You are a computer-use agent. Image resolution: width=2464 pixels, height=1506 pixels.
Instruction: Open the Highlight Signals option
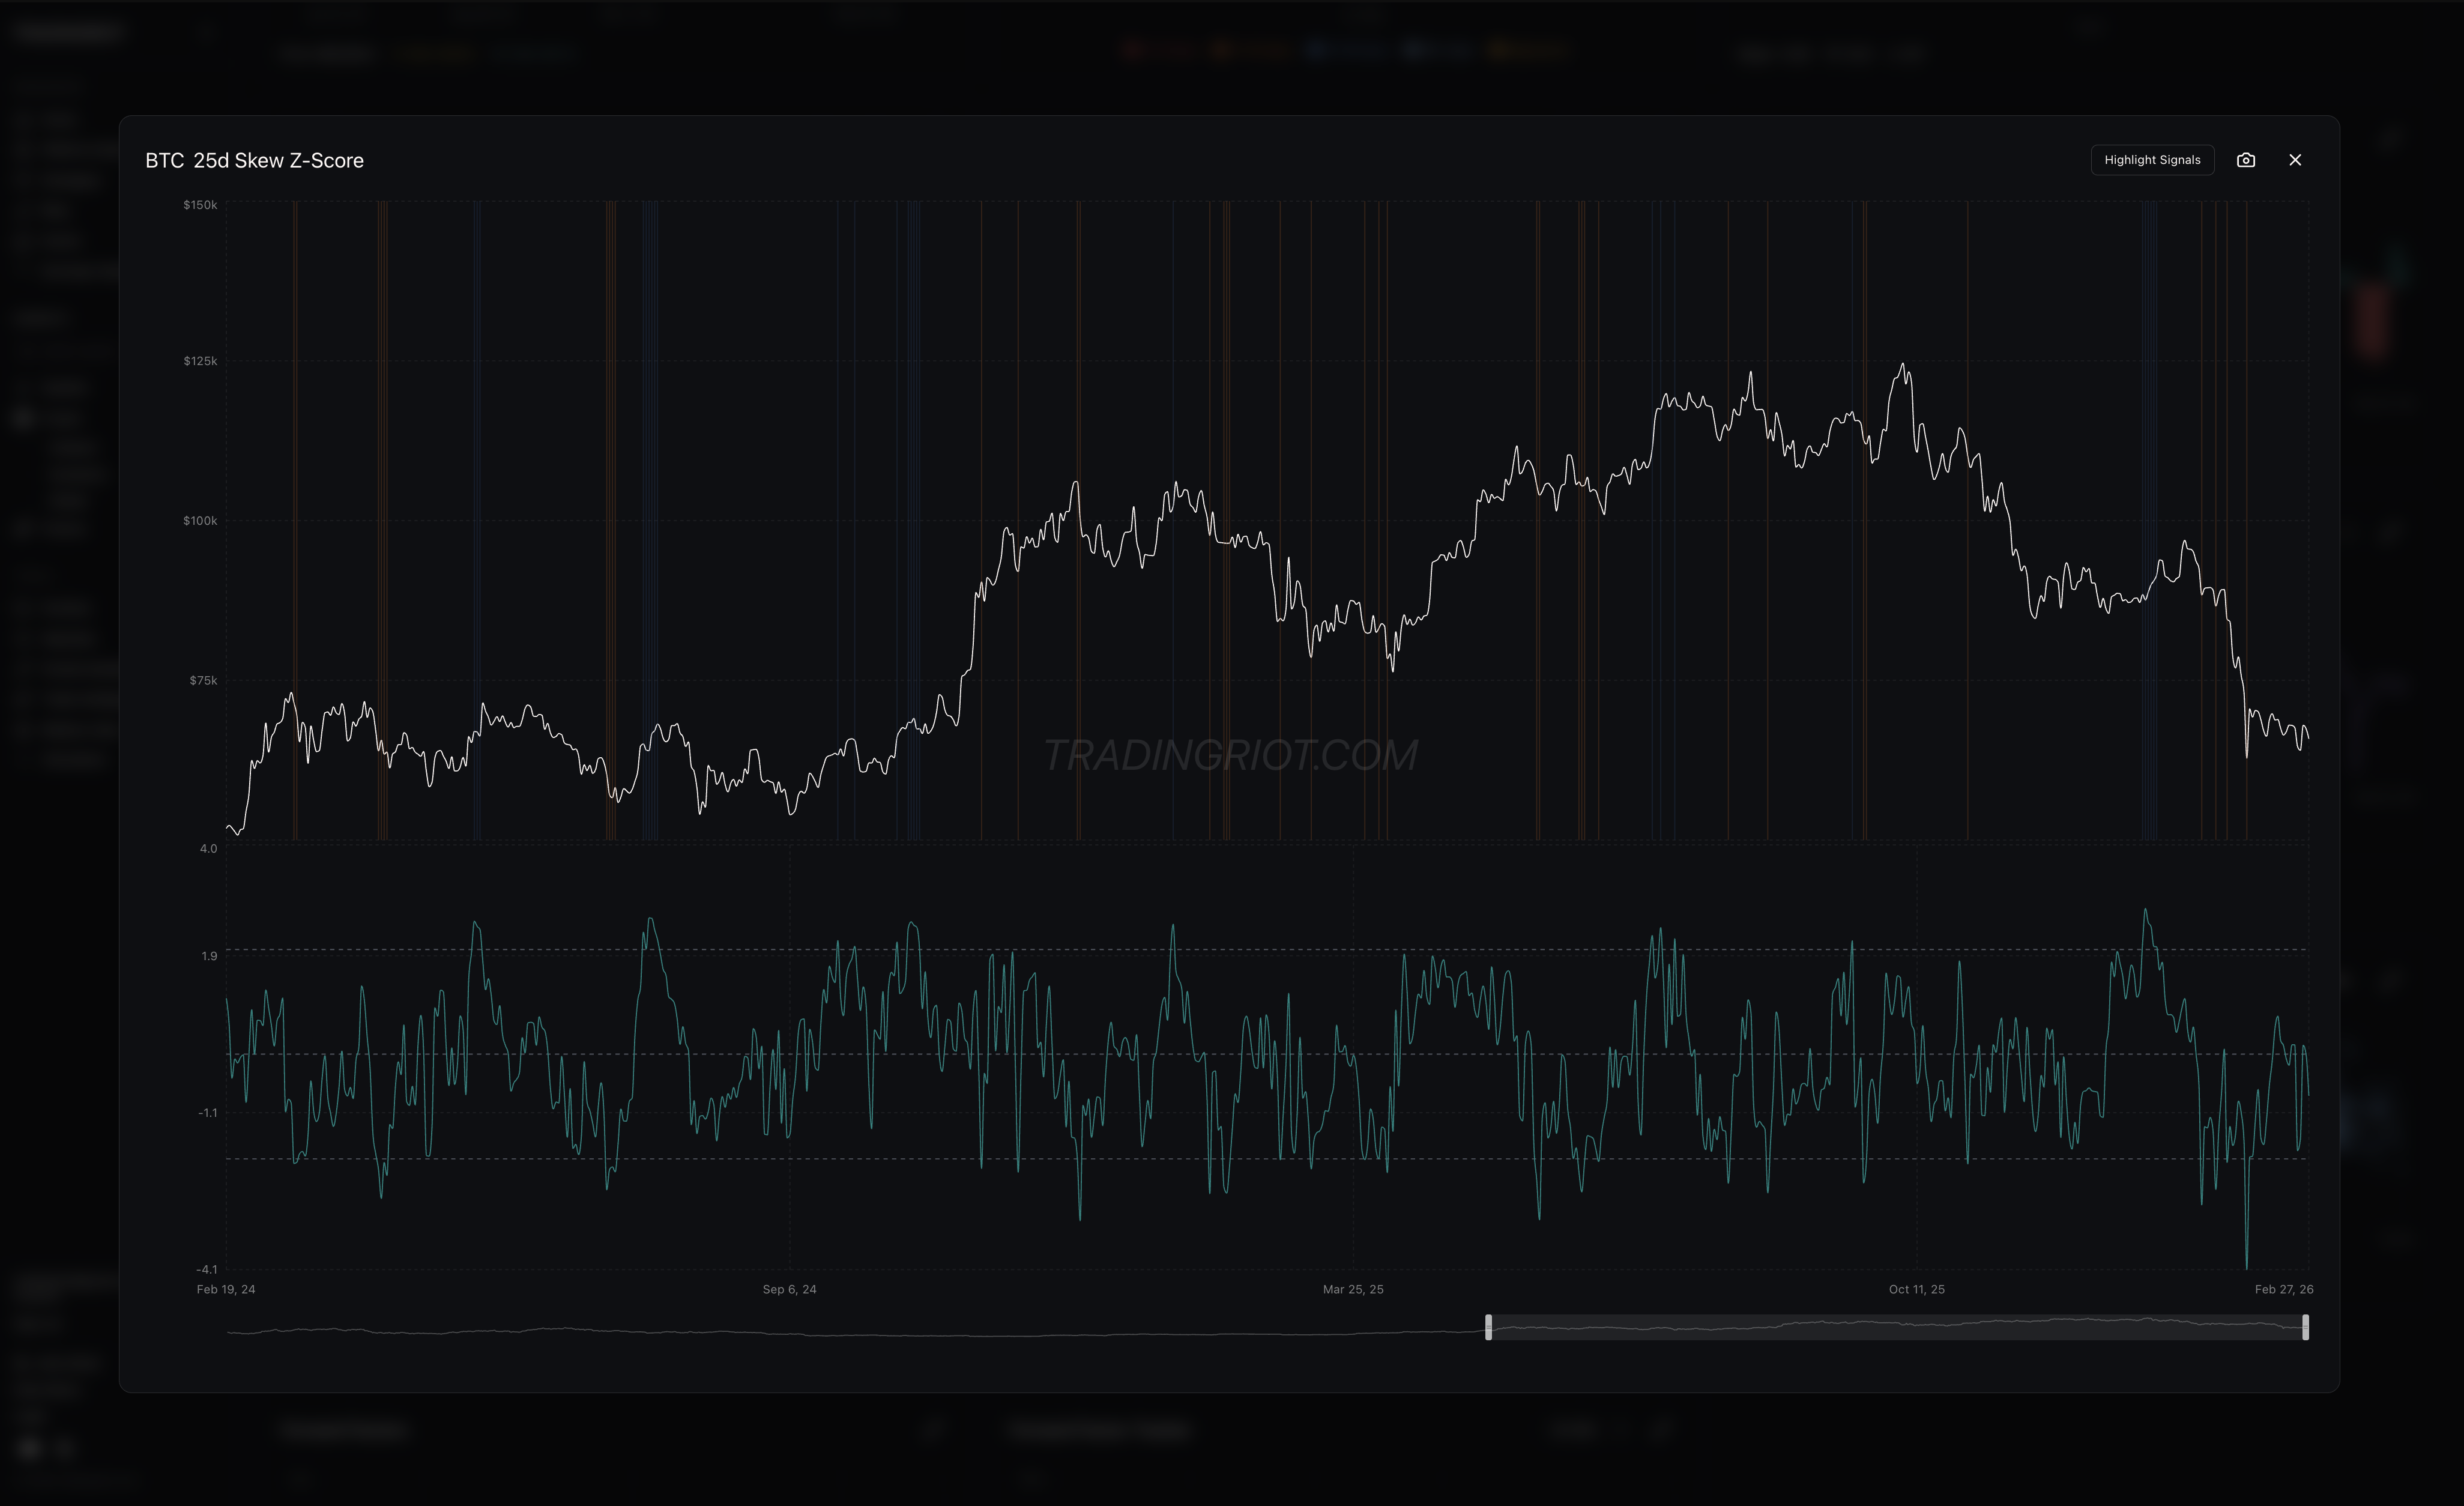2152,160
